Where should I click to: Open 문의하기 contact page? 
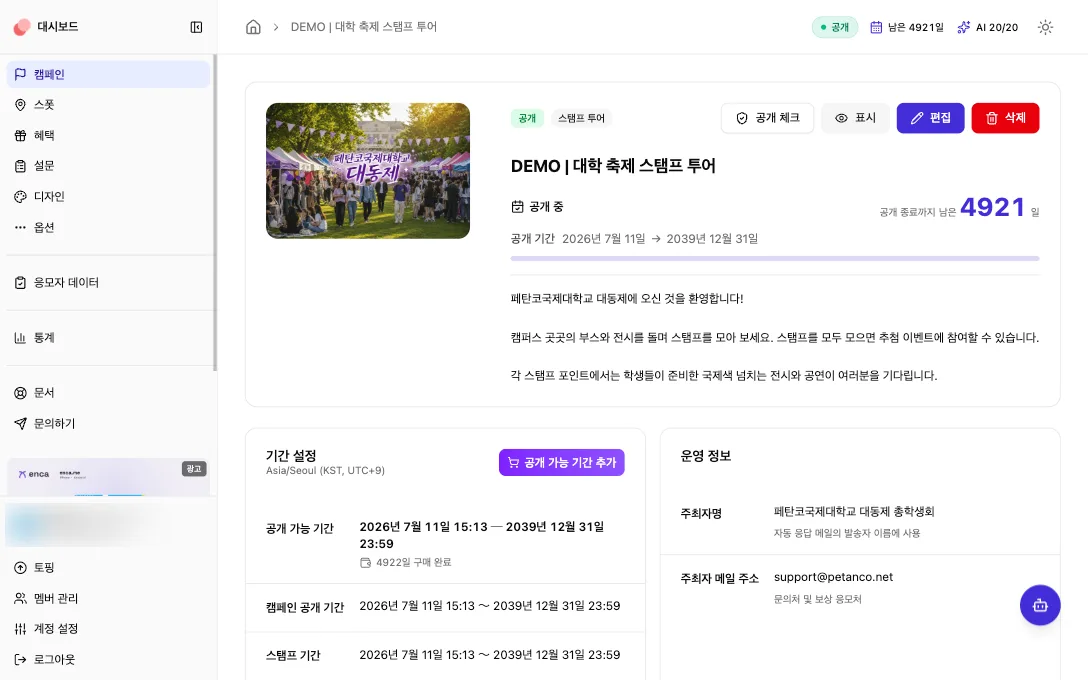[108, 423]
